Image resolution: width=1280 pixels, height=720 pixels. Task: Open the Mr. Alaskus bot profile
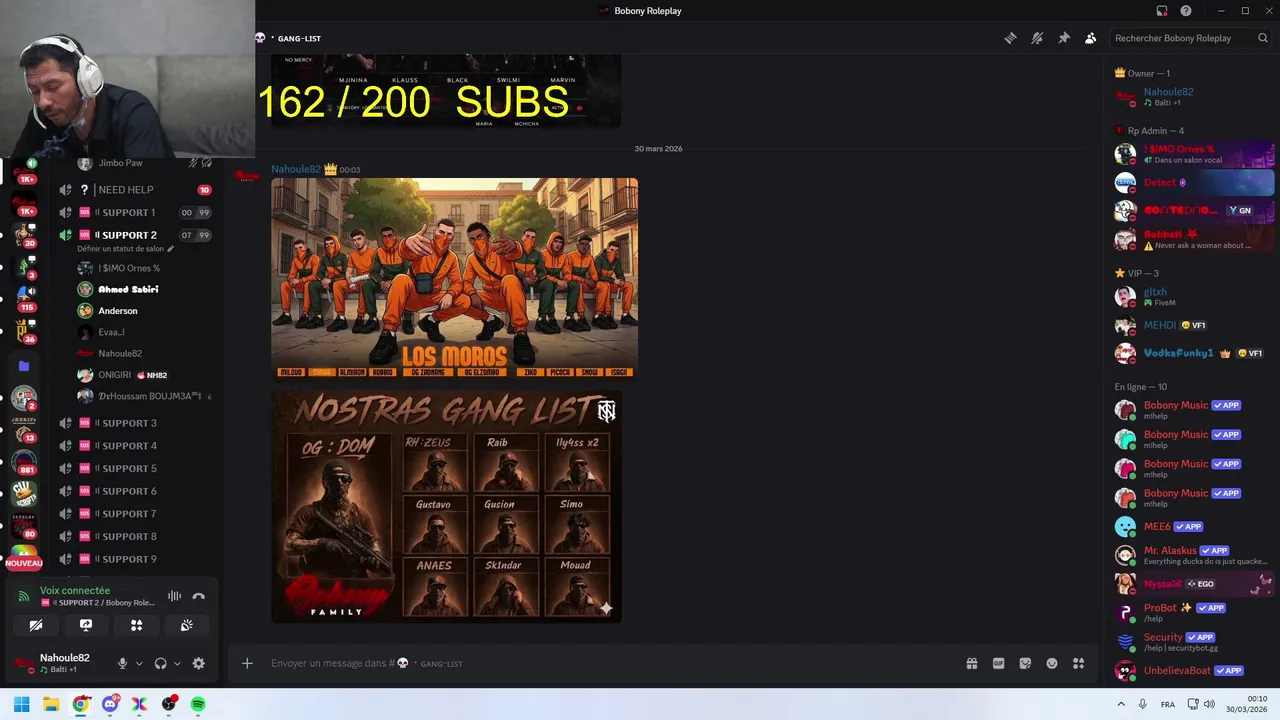click(x=1194, y=555)
